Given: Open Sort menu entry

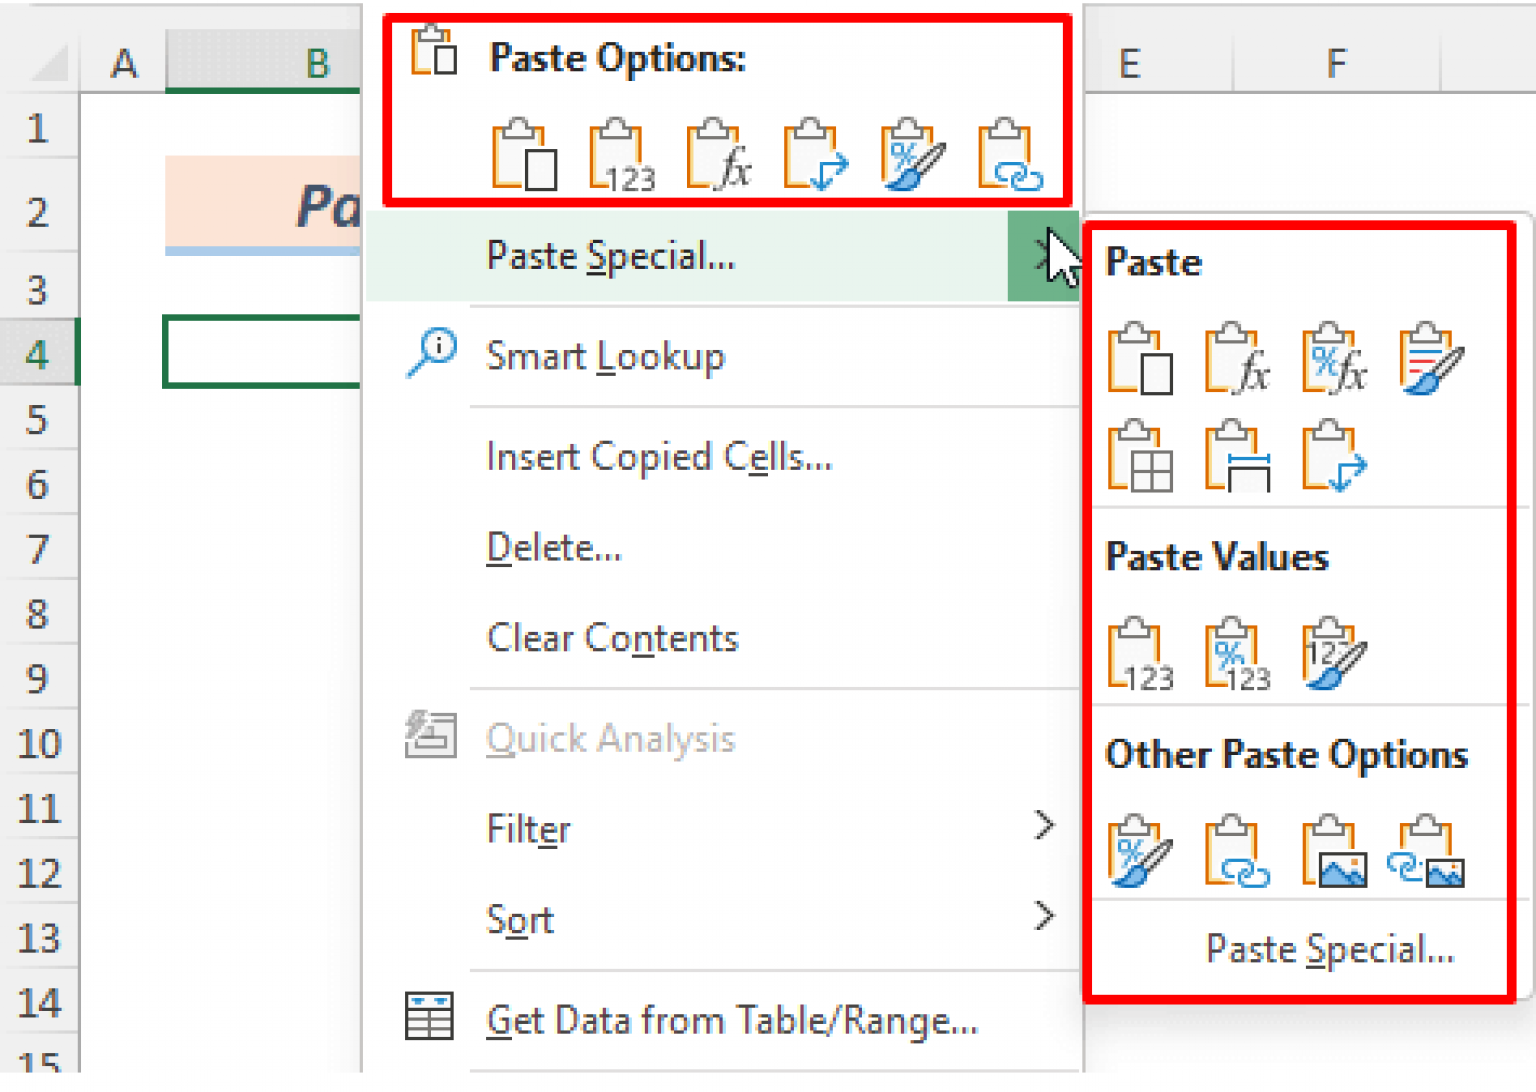Looking at the screenshot, I should point(723,919).
